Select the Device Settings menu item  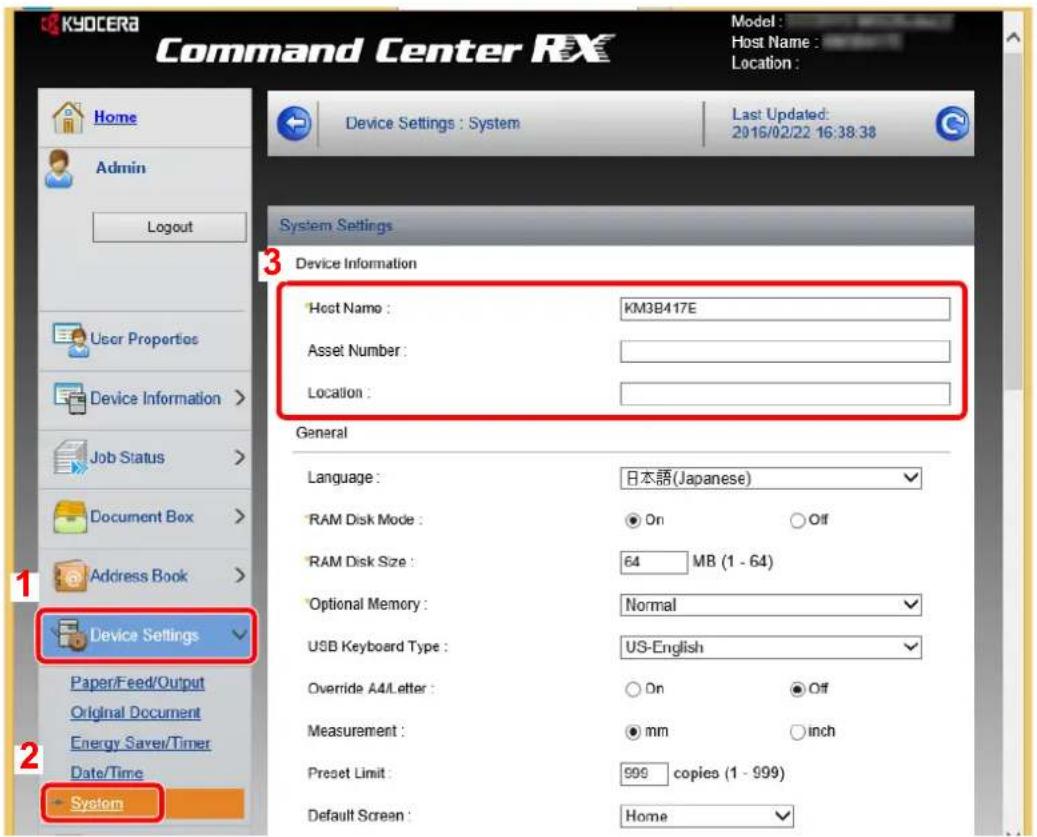click(145, 635)
